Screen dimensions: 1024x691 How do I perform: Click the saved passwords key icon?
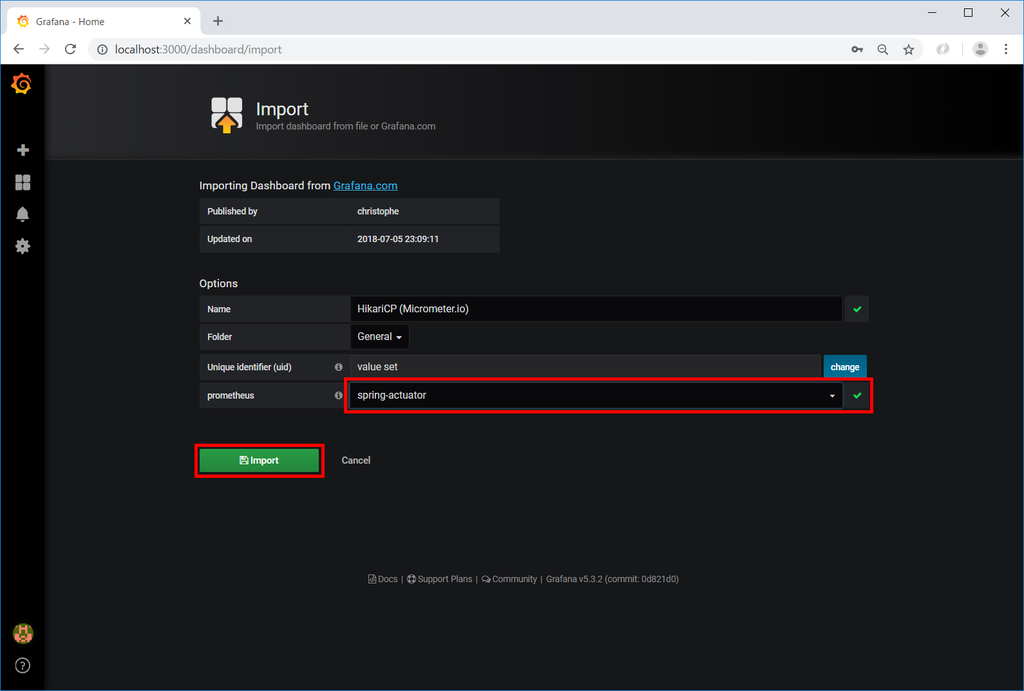coord(857,50)
